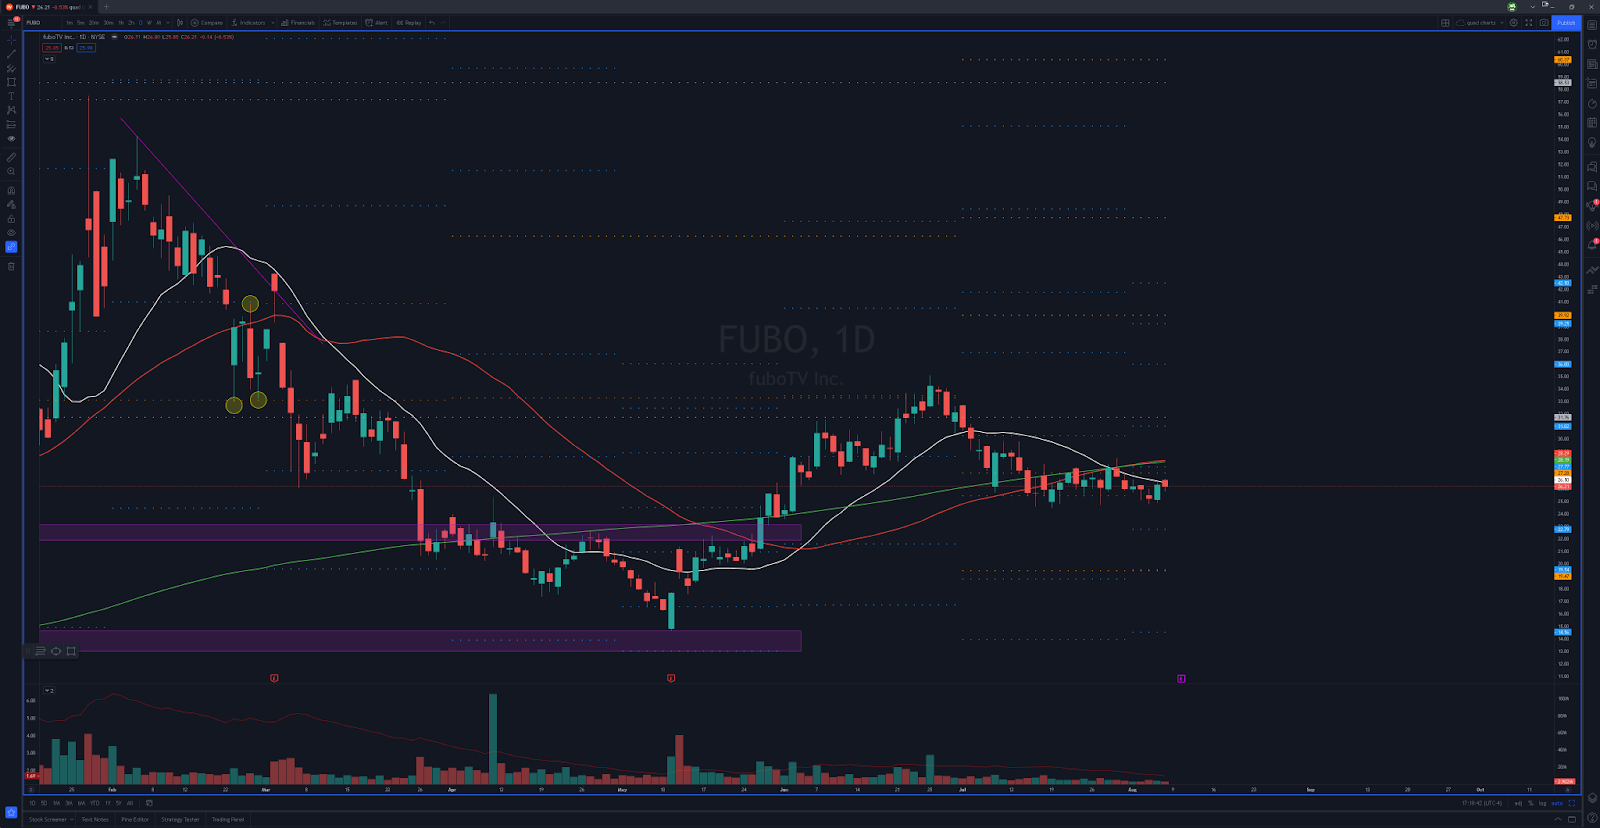This screenshot has height=828, width=1600.
Task: Open the indicator Templates menu
Action: [x=340, y=22]
